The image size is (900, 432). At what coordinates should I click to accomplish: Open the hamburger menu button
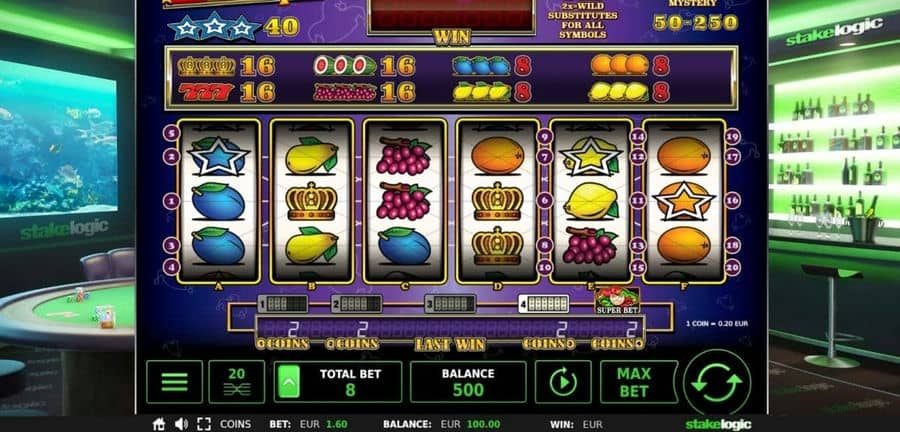[174, 382]
